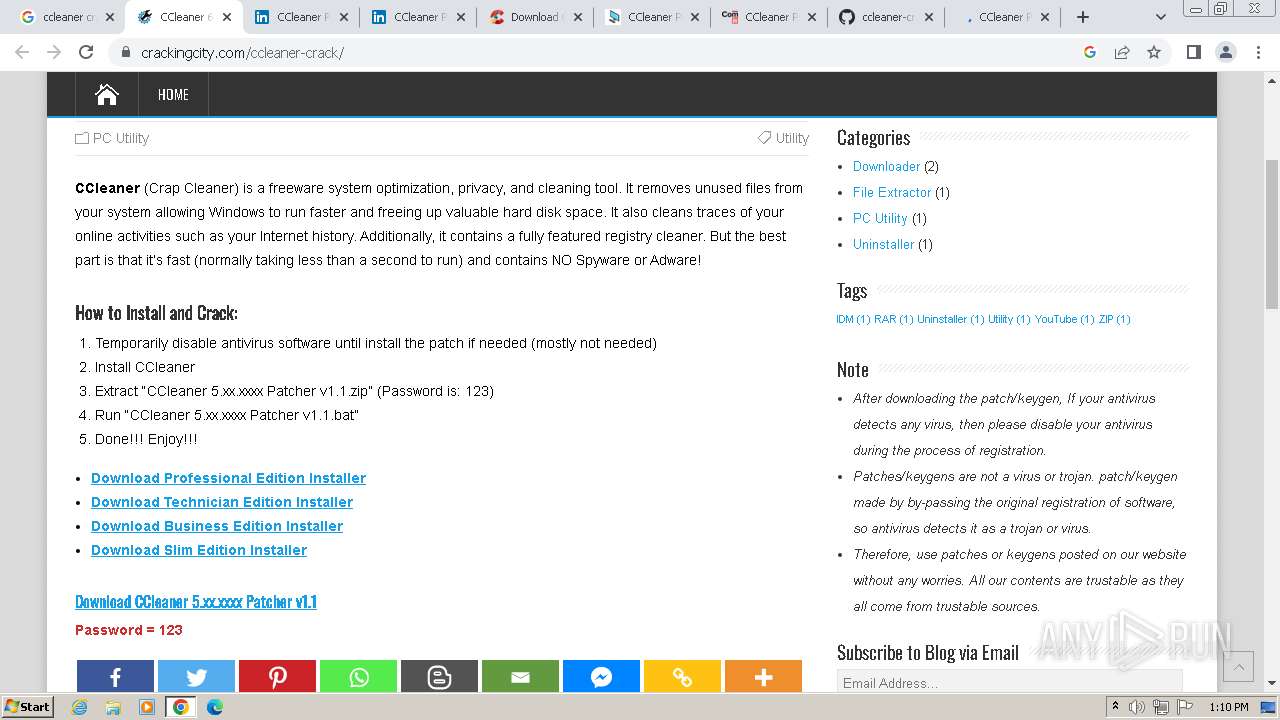1280x720 pixels.
Task: Open Microsoft Edge from taskbar
Action: tap(214, 707)
